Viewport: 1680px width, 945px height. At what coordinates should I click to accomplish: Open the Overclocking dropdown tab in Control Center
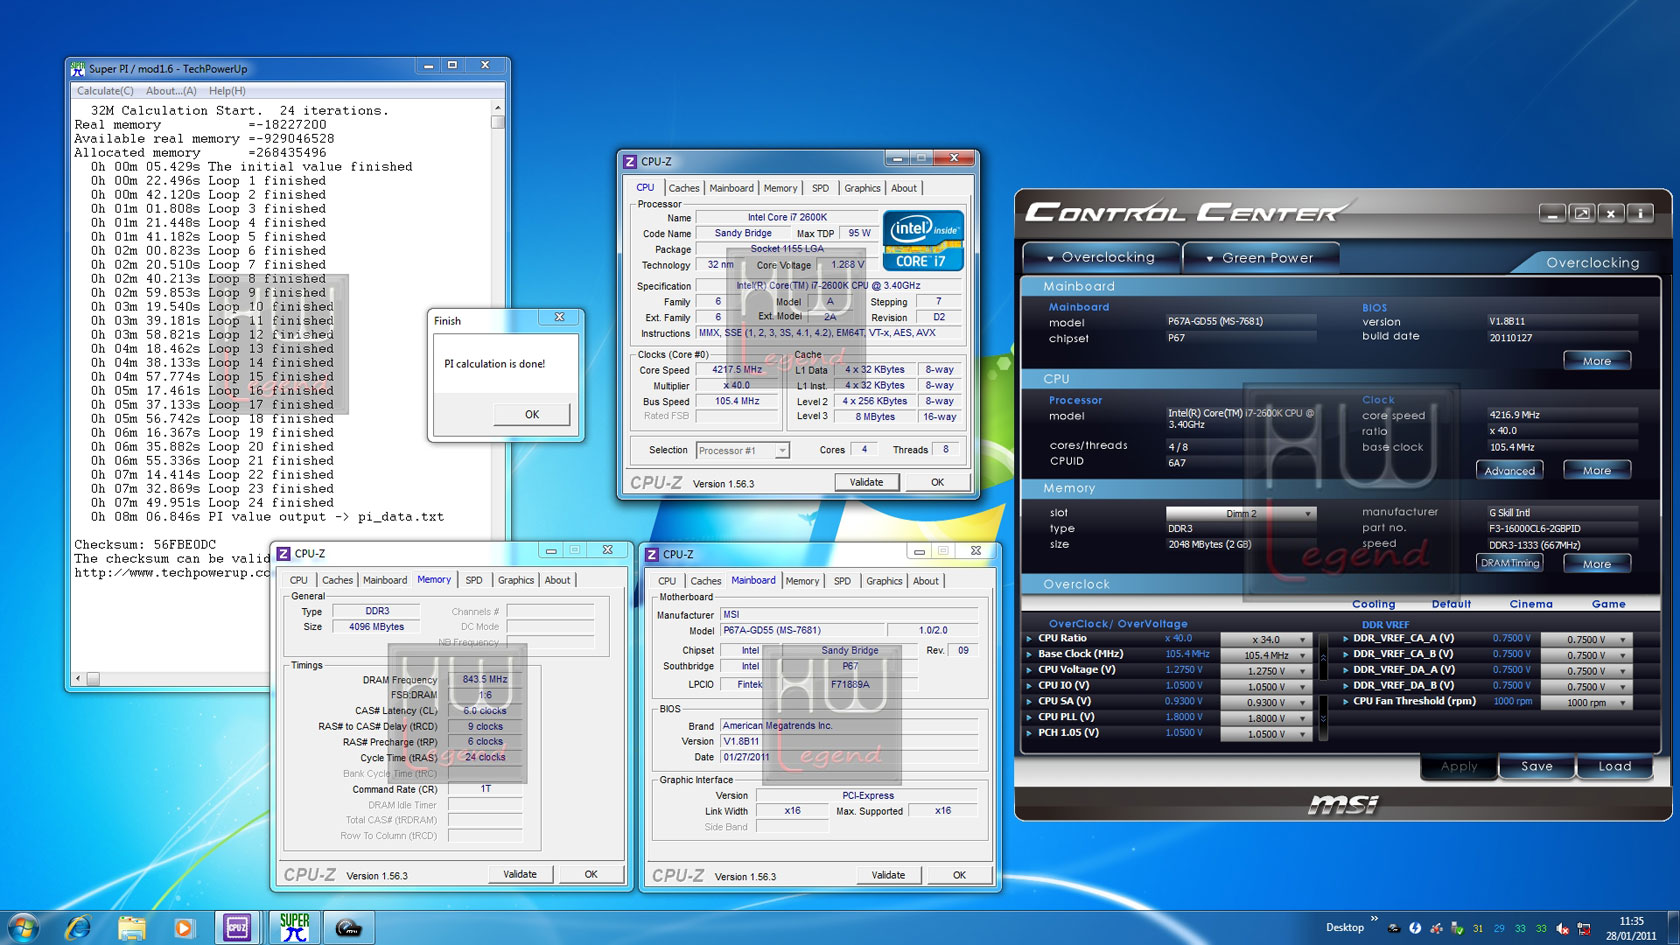[1100, 258]
